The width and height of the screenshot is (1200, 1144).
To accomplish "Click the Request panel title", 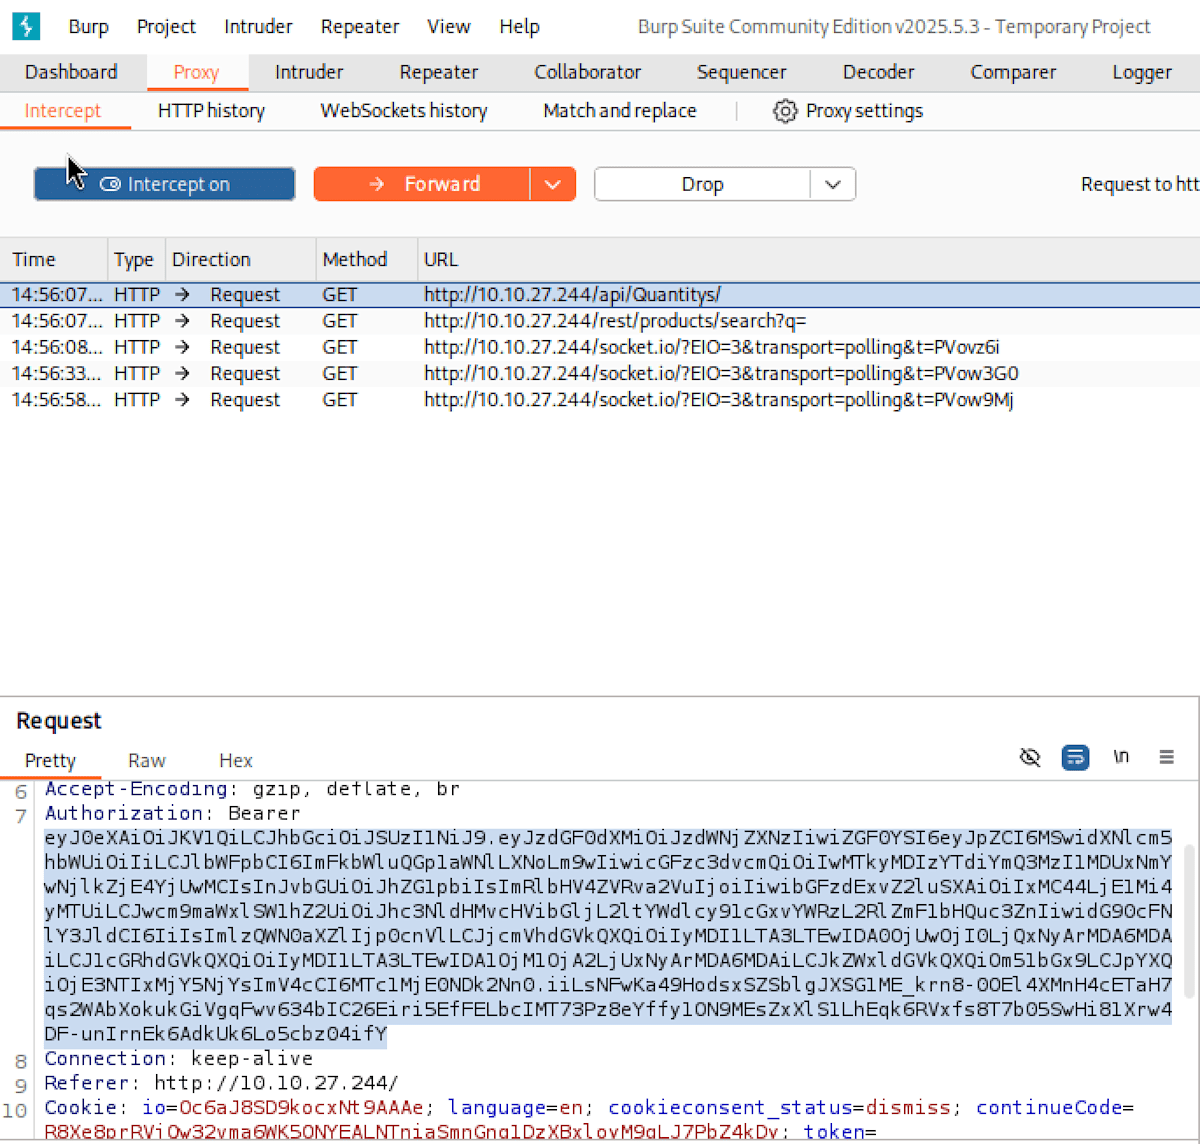I will click(x=59, y=721).
